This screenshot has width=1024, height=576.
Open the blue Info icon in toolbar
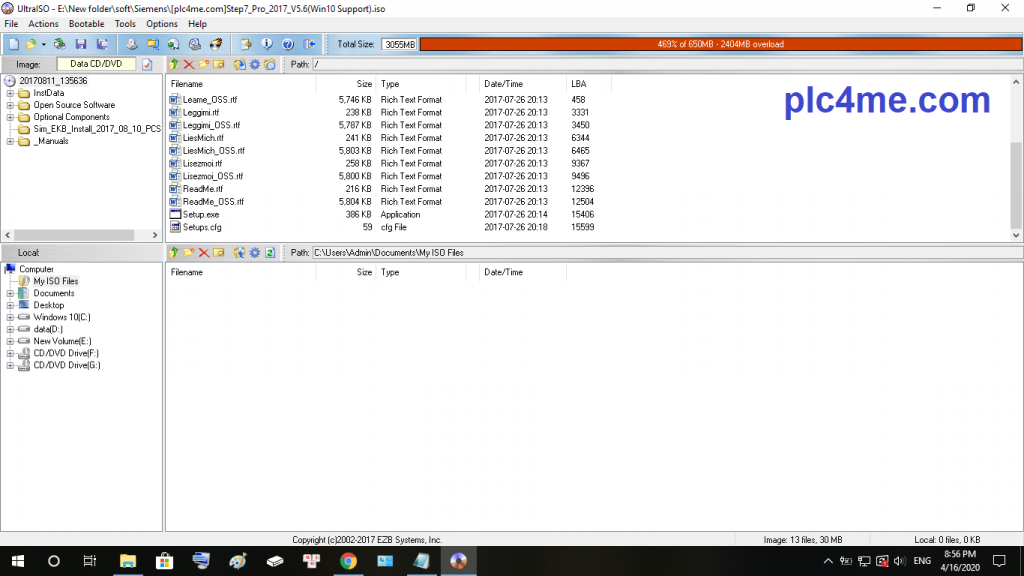[267, 44]
